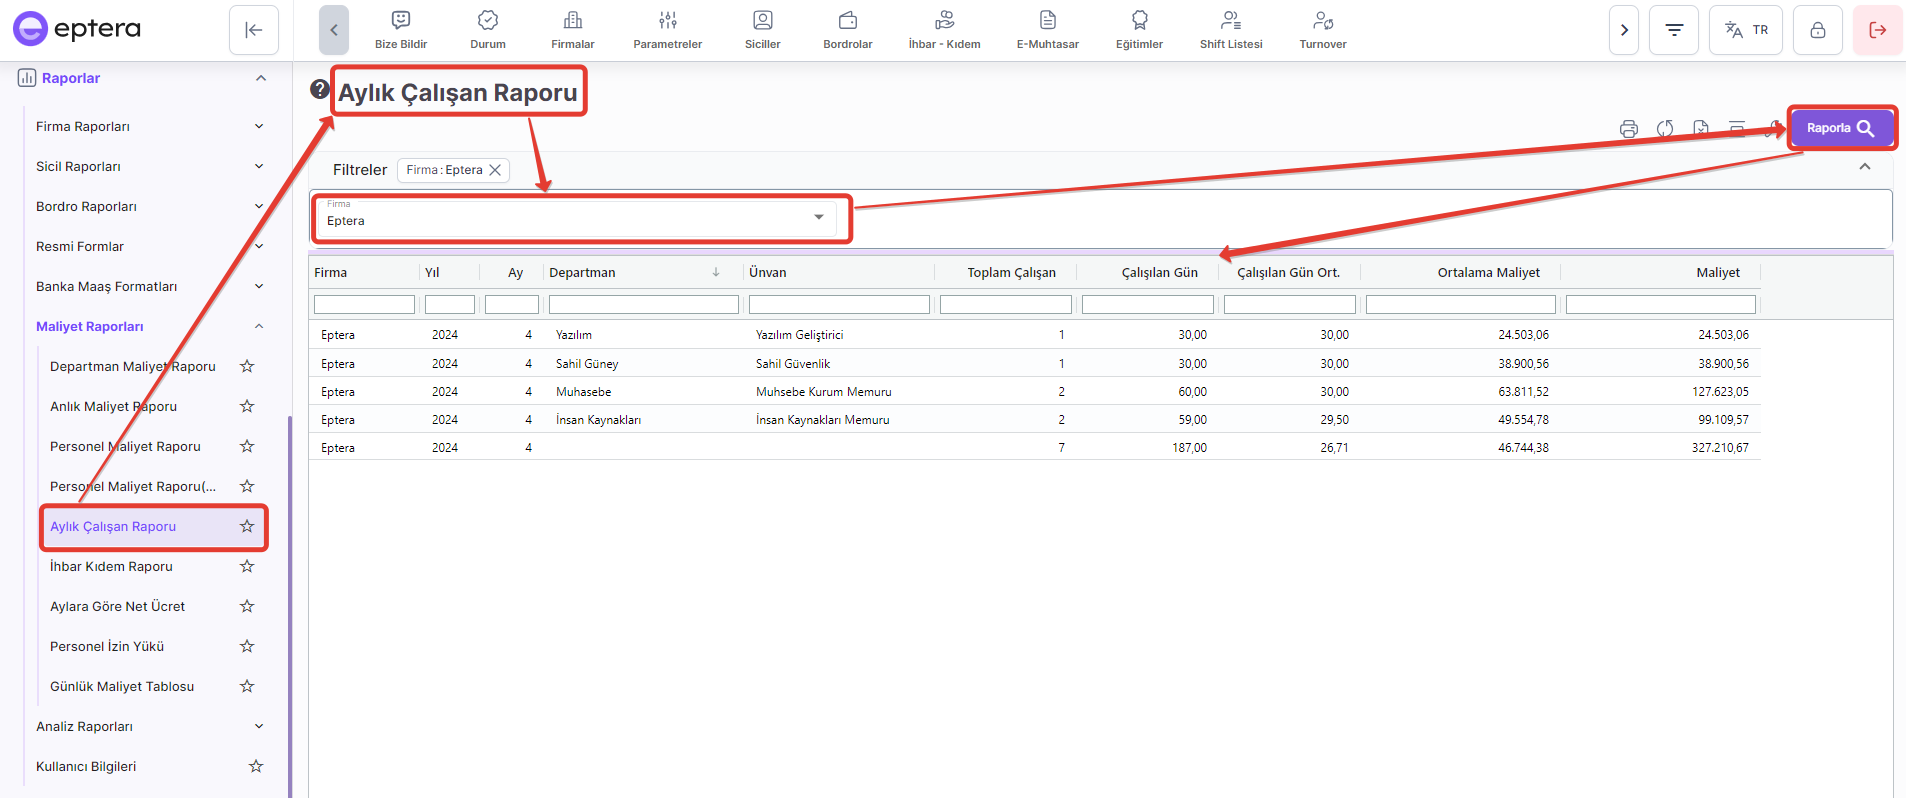Favorite the Aylık Çalışan Raporu star

click(x=247, y=526)
